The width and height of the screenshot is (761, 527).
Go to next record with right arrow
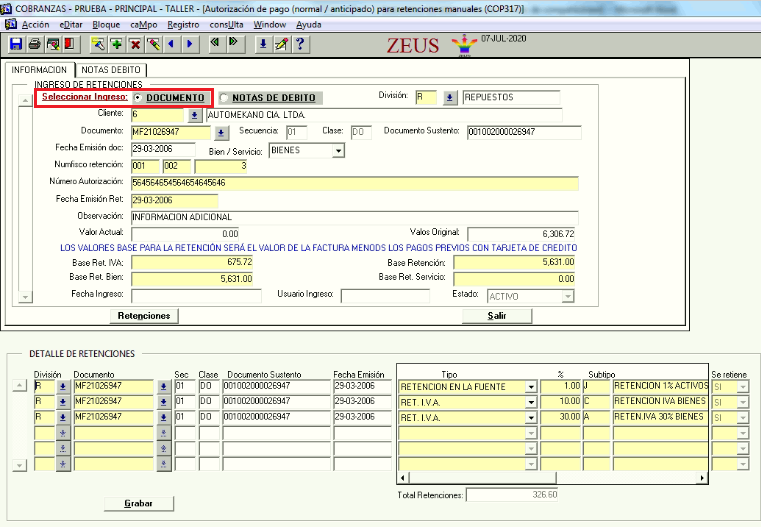tap(190, 44)
